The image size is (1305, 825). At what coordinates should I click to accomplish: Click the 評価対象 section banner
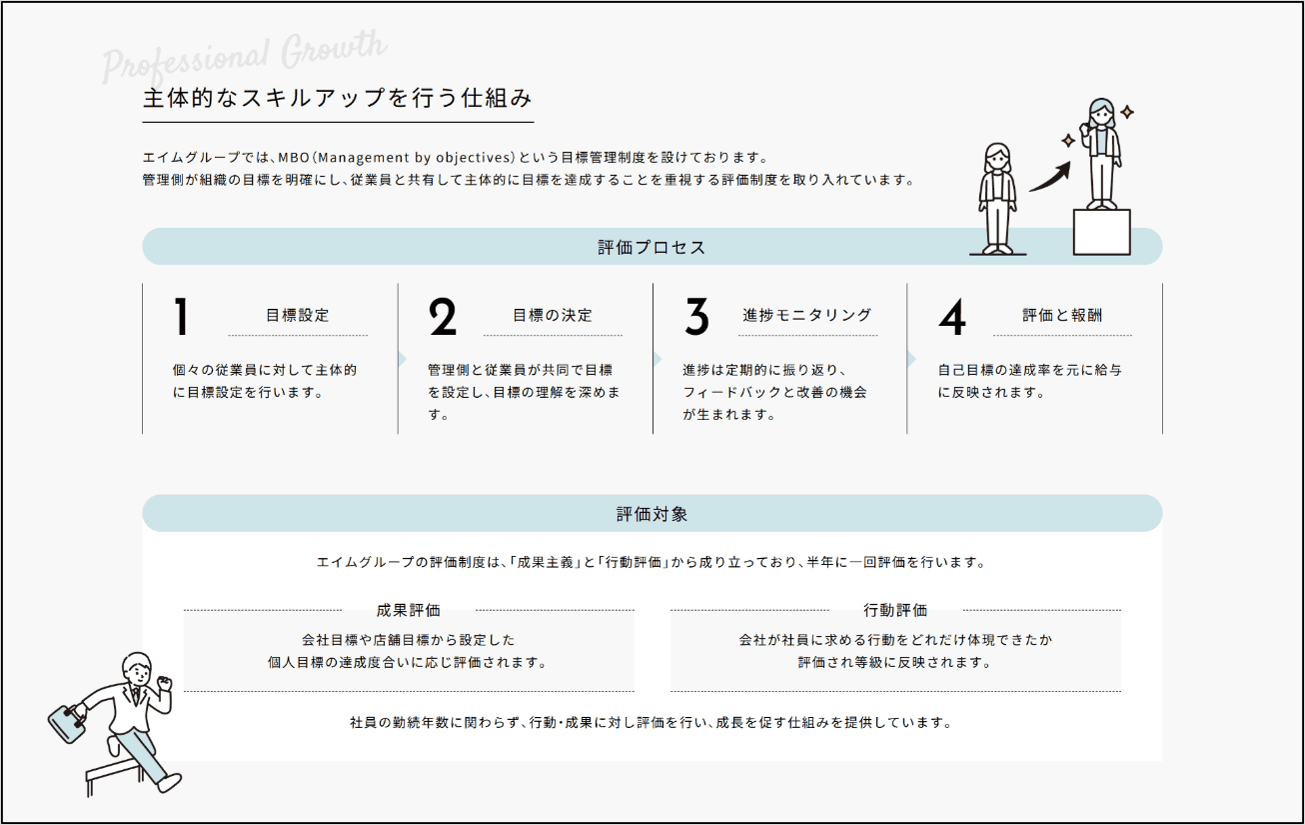point(652,514)
